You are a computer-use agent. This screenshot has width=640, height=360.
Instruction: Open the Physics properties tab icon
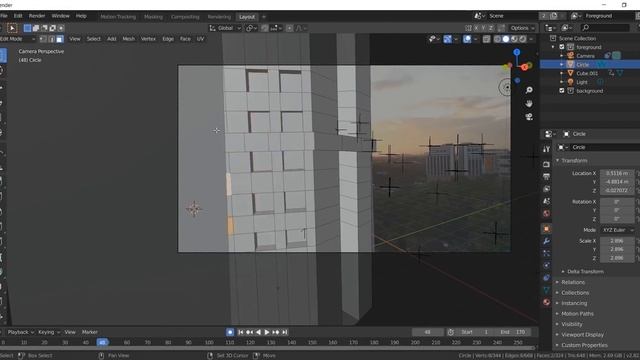546,266
